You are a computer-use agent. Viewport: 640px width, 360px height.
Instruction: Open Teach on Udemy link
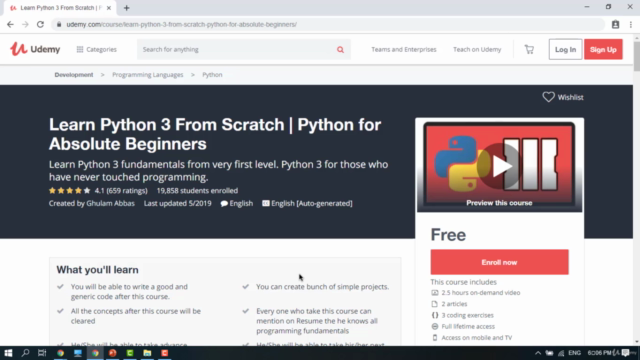click(477, 49)
